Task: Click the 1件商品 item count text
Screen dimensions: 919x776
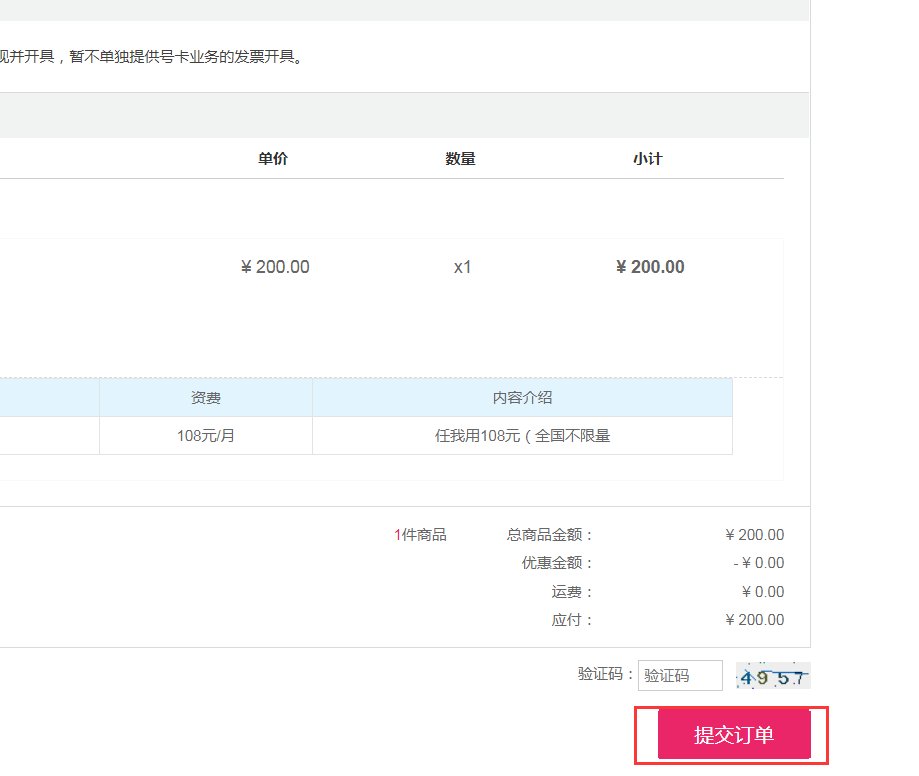Action: pyautogui.click(x=419, y=534)
